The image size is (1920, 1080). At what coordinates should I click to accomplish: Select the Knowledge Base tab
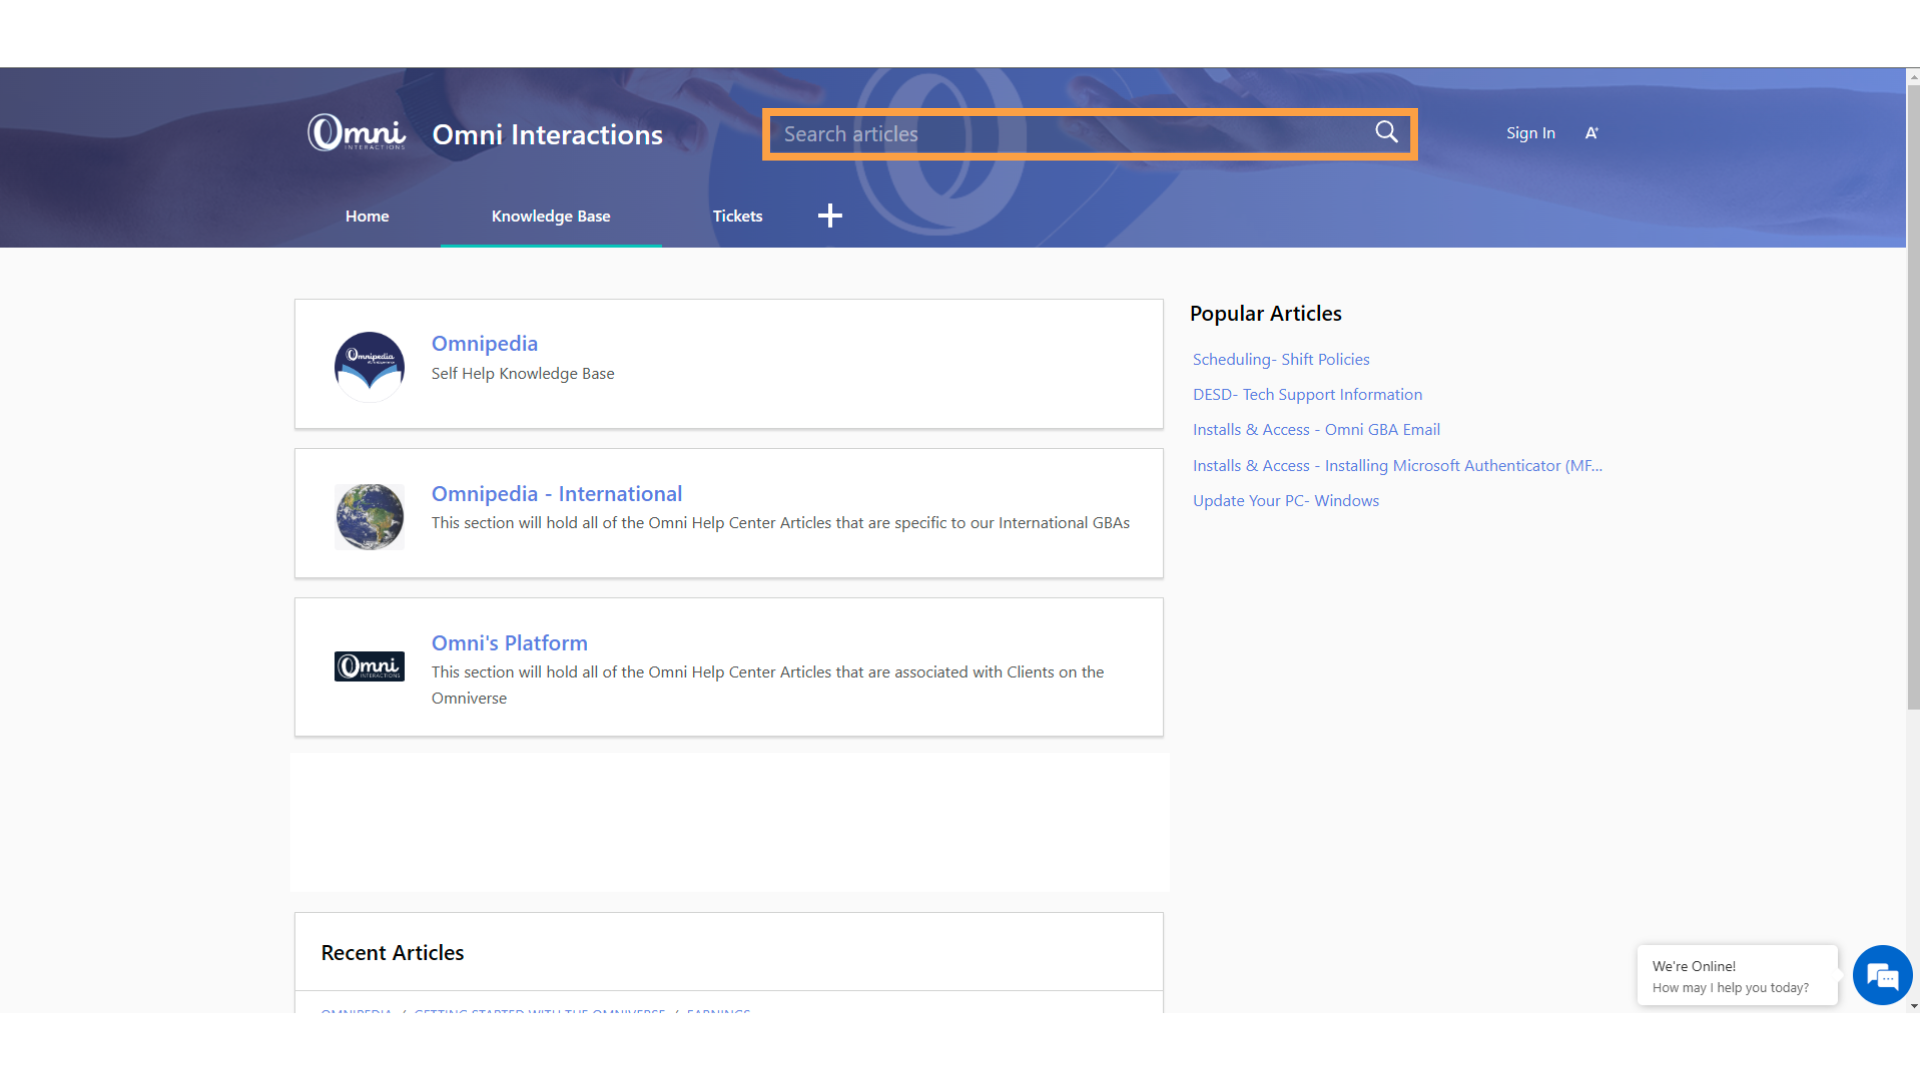click(x=550, y=216)
